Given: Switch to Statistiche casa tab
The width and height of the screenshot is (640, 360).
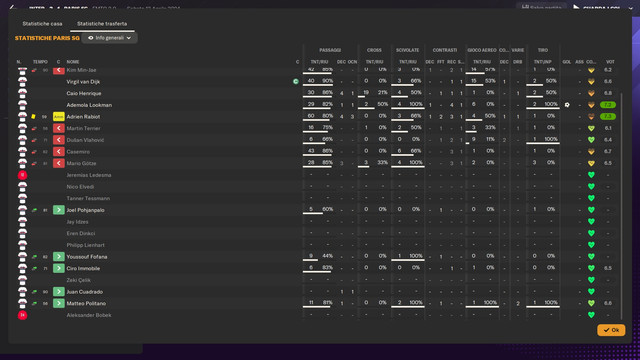Looking at the screenshot, I should [x=42, y=24].
